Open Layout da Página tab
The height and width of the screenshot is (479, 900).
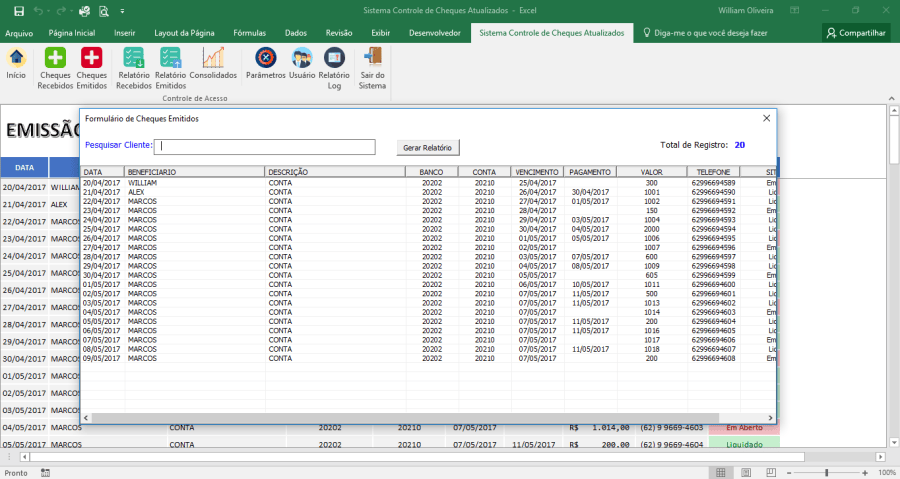click(184, 33)
